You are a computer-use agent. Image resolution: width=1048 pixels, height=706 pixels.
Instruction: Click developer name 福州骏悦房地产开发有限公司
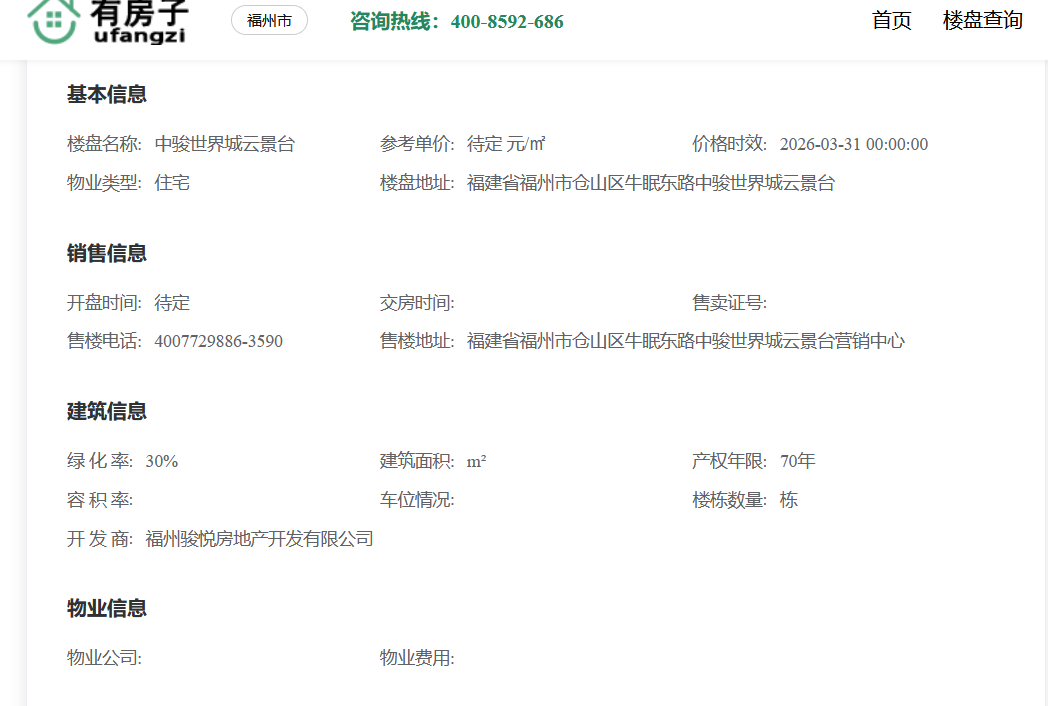tap(259, 539)
